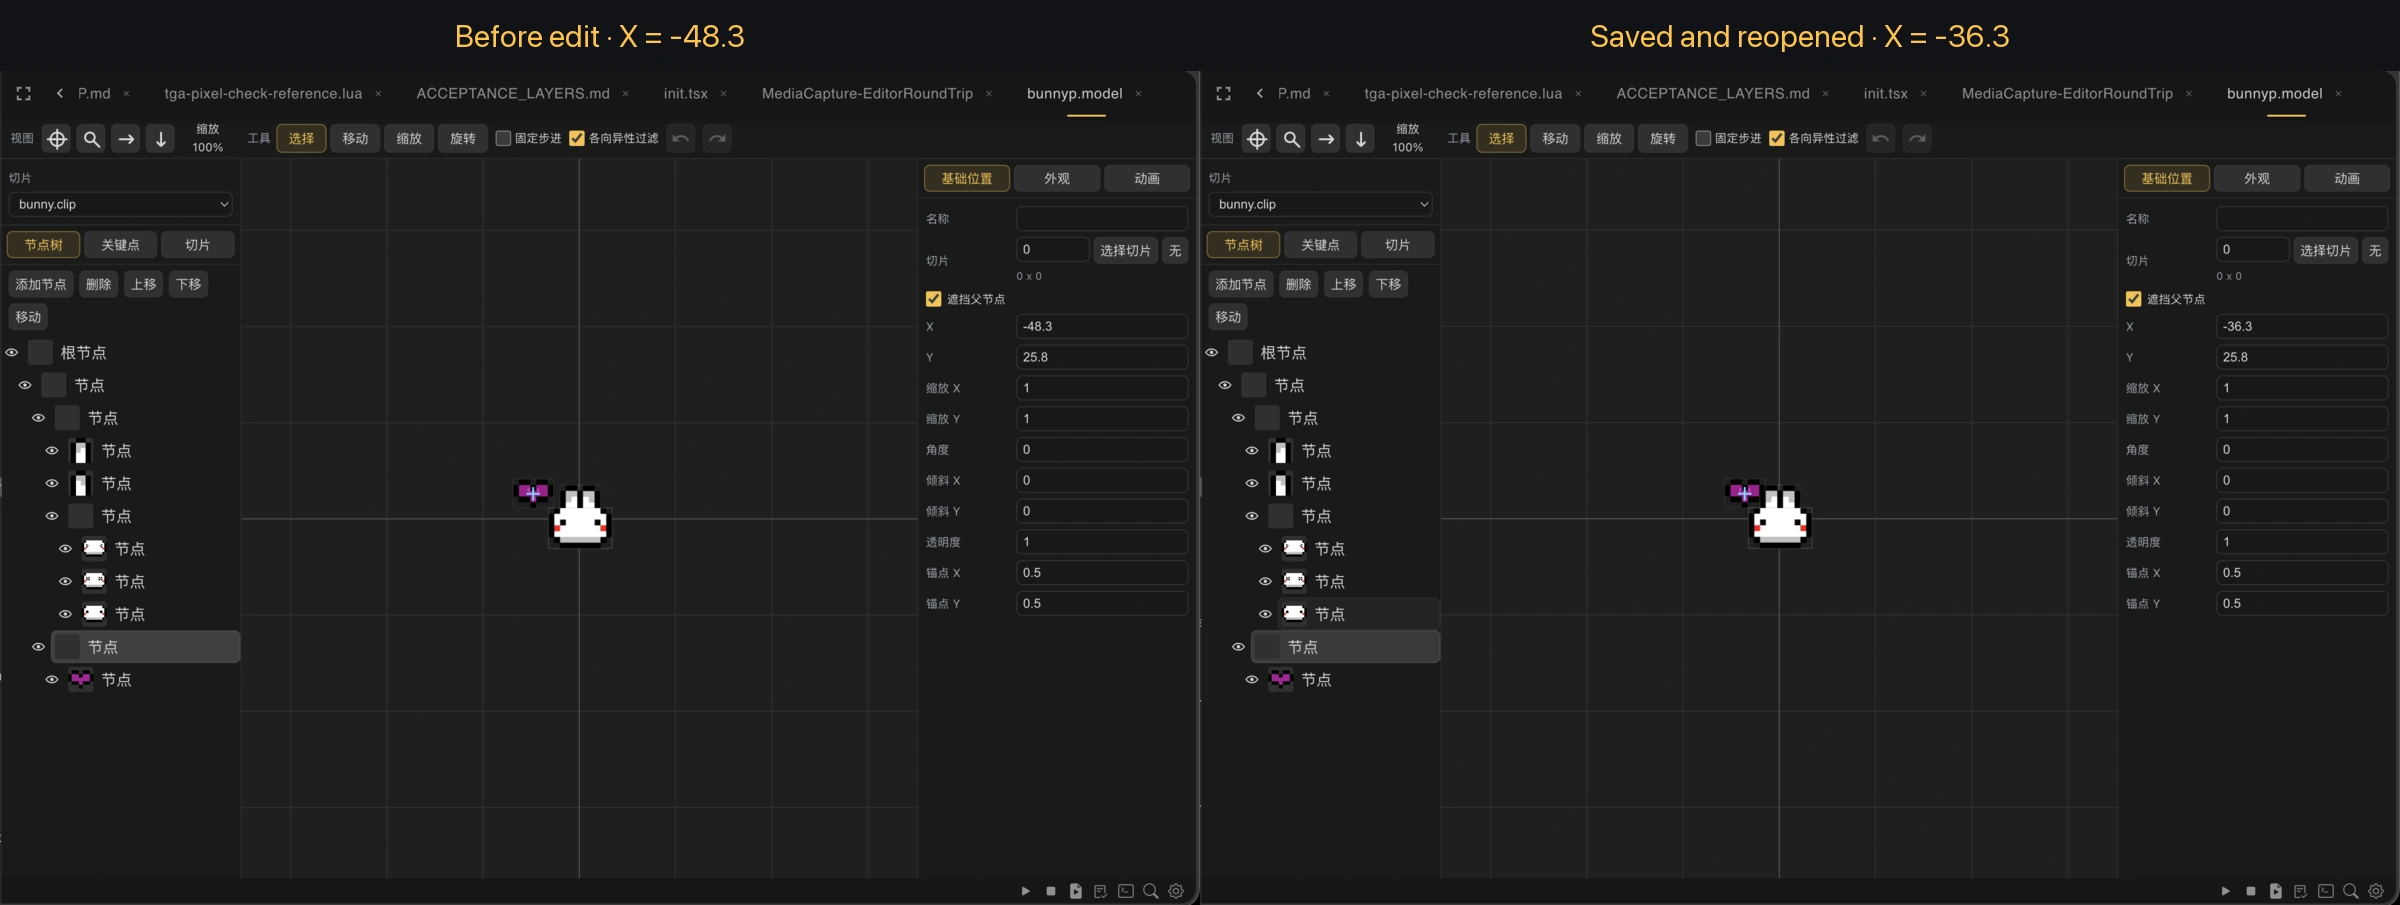2400x905 pixels.
Task: Switch to 关键点 tab in the left window
Action: coord(120,245)
